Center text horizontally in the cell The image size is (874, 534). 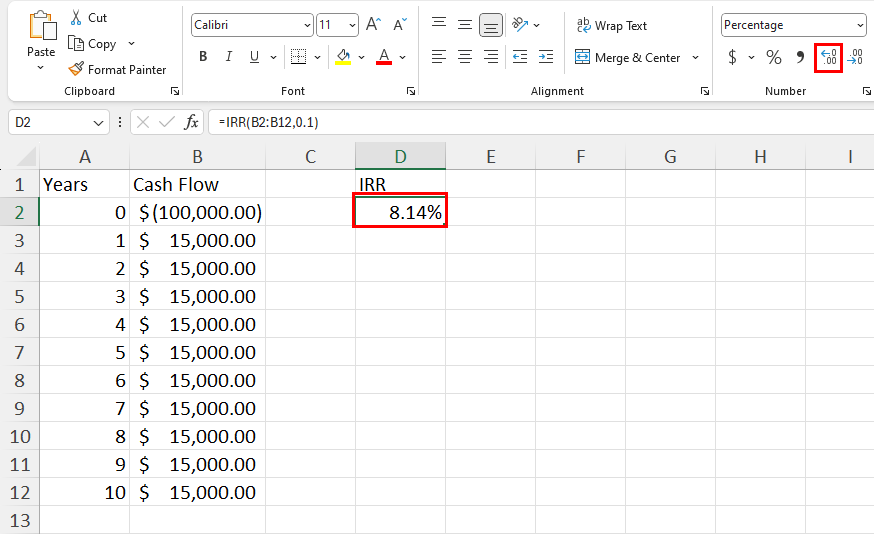tap(464, 56)
